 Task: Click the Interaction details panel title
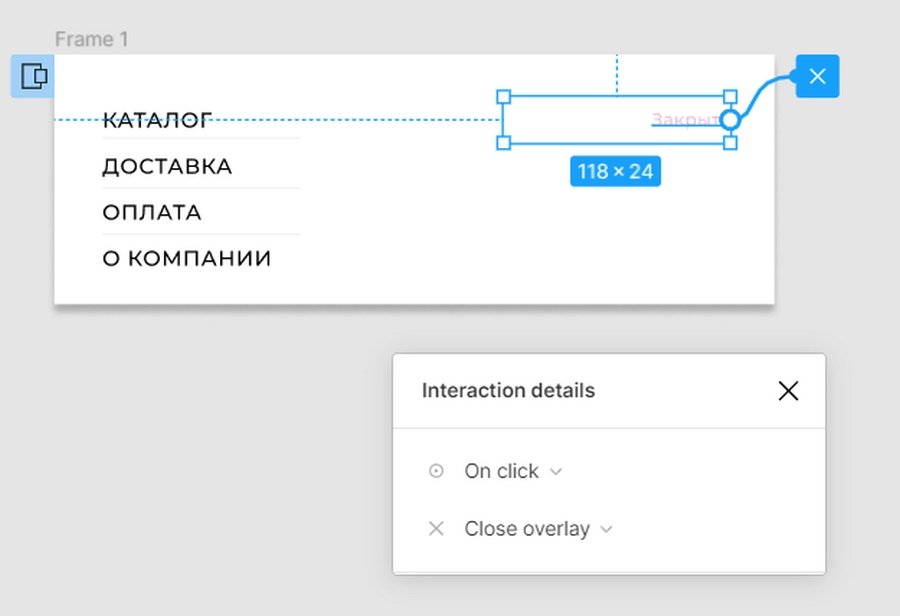(510, 391)
